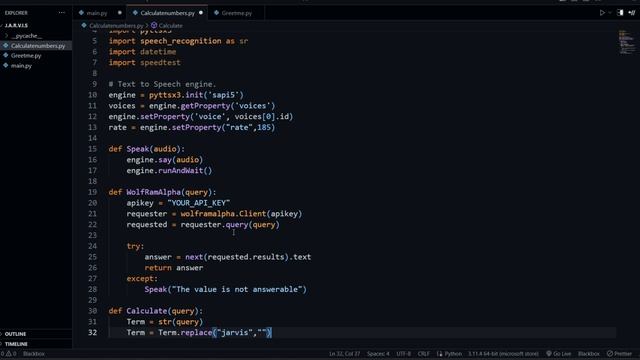The width and height of the screenshot is (640, 360).
Task: Open Explorer views and more actions menu
Action: point(62,13)
